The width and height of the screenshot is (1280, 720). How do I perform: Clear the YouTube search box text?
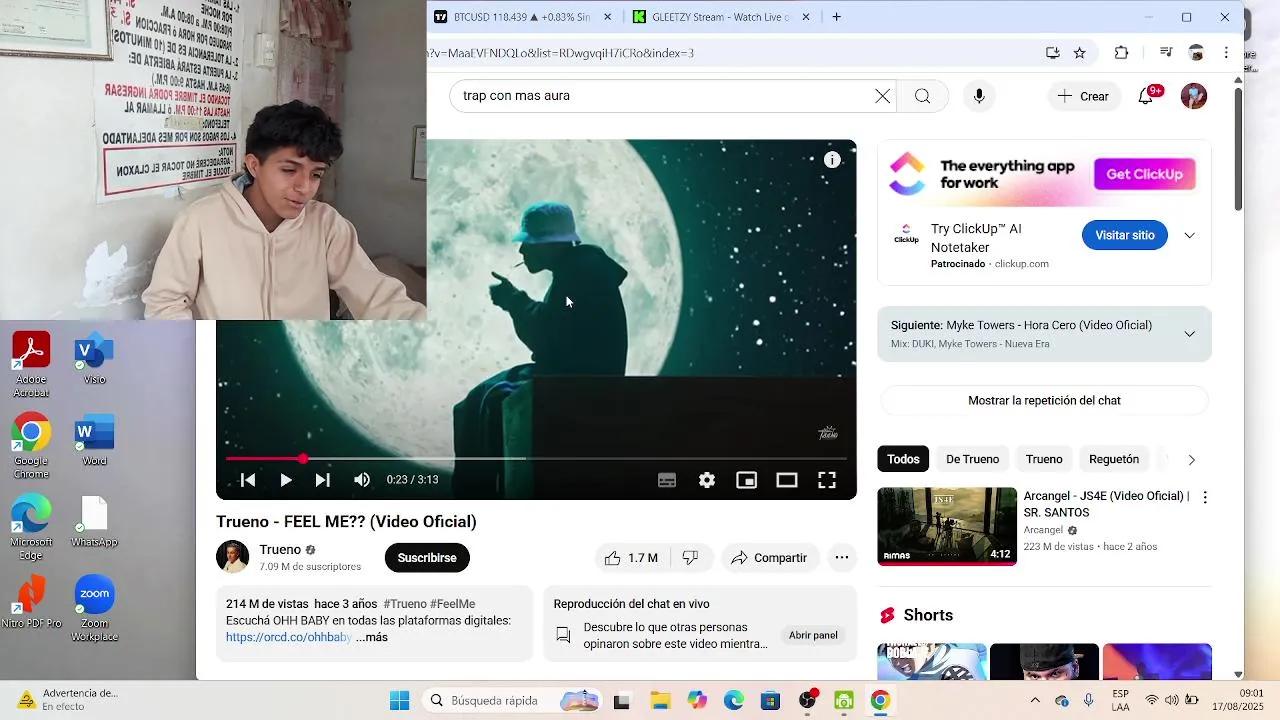coord(882,96)
